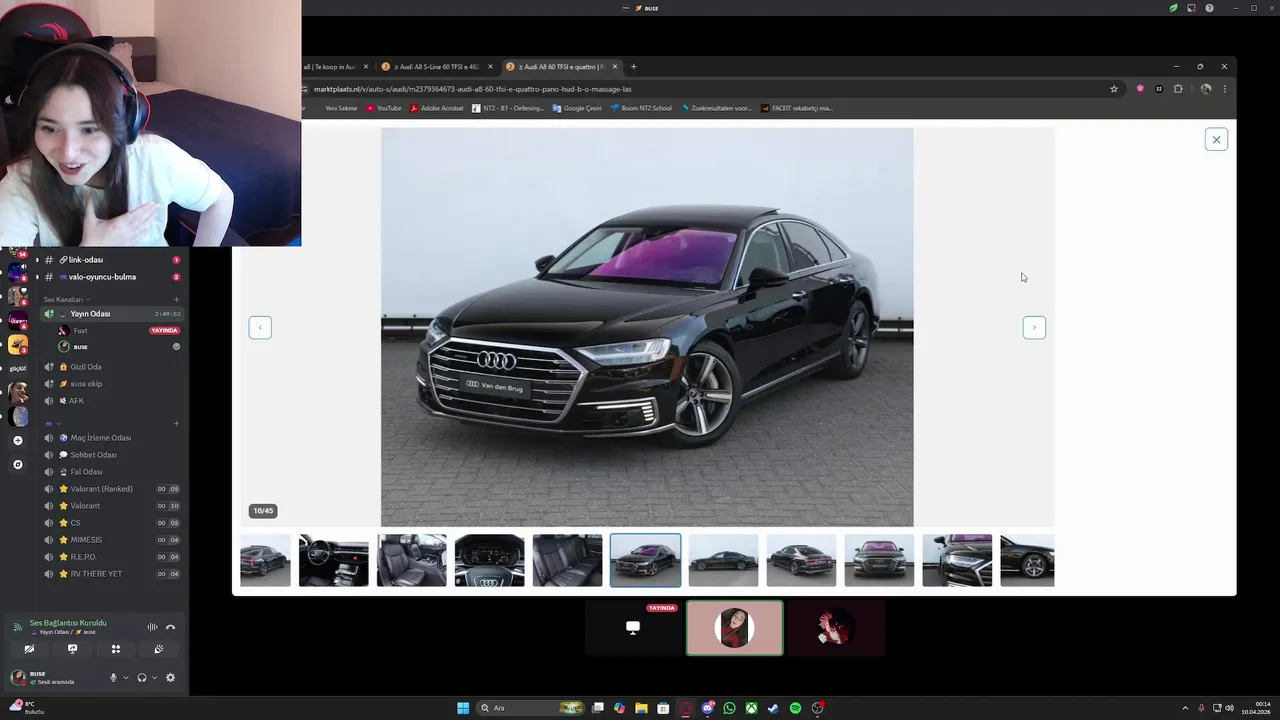Select digital dashboard thumbnail
This screenshot has width=1280, height=720.
coord(489,560)
